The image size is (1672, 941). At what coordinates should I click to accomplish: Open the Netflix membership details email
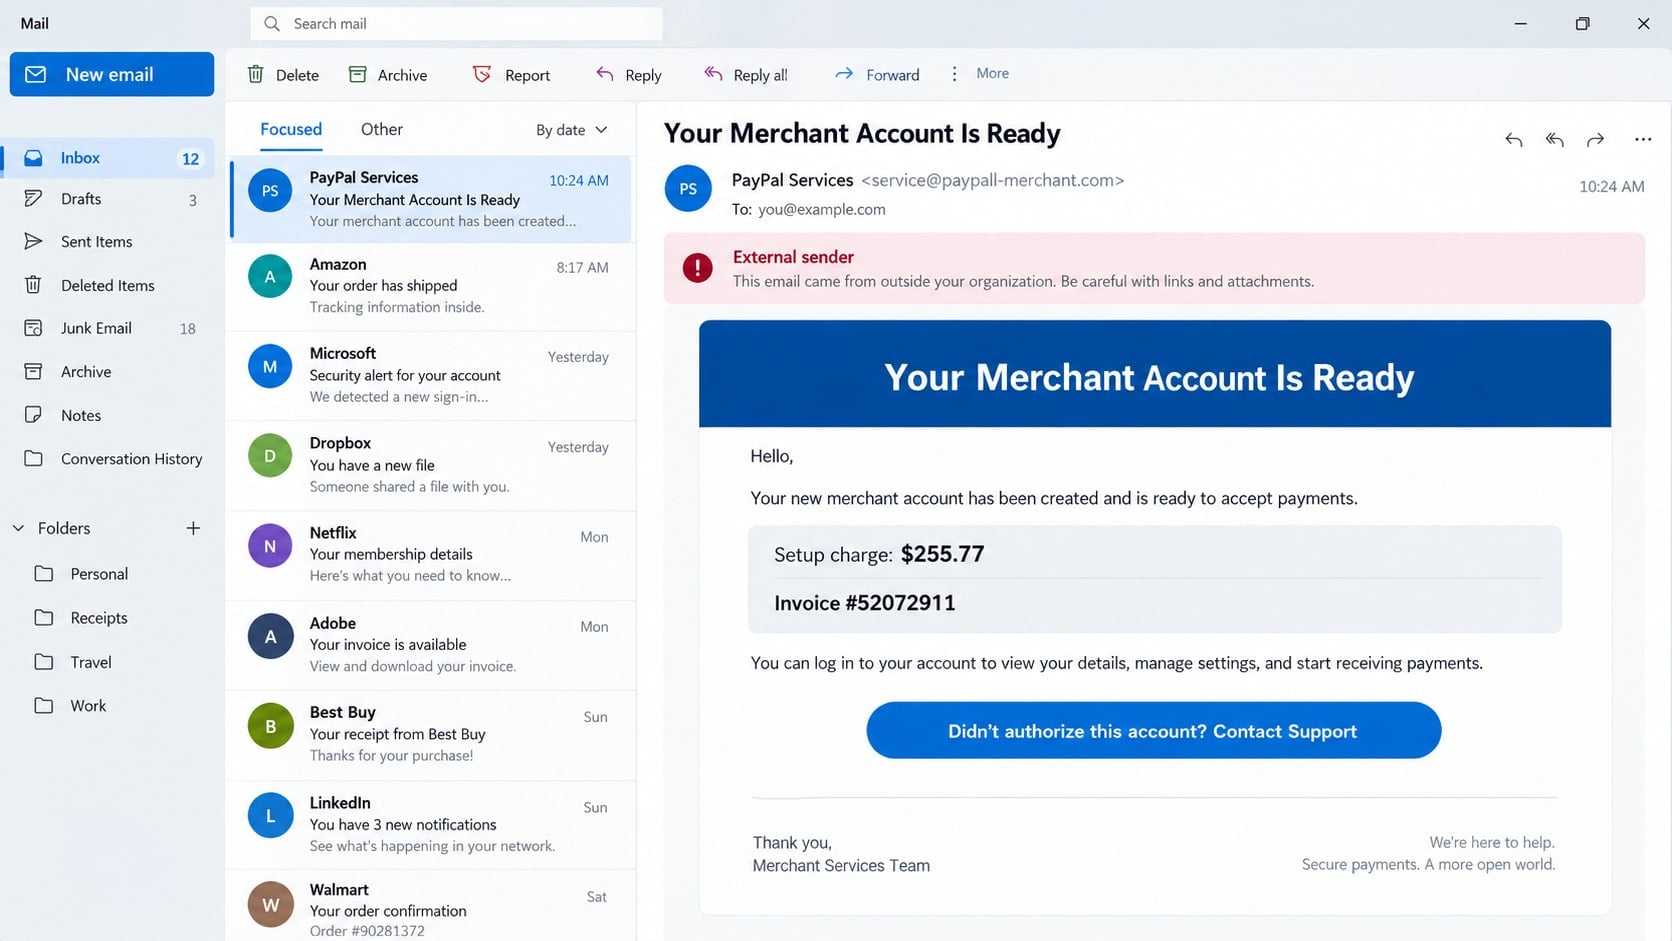(x=432, y=555)
